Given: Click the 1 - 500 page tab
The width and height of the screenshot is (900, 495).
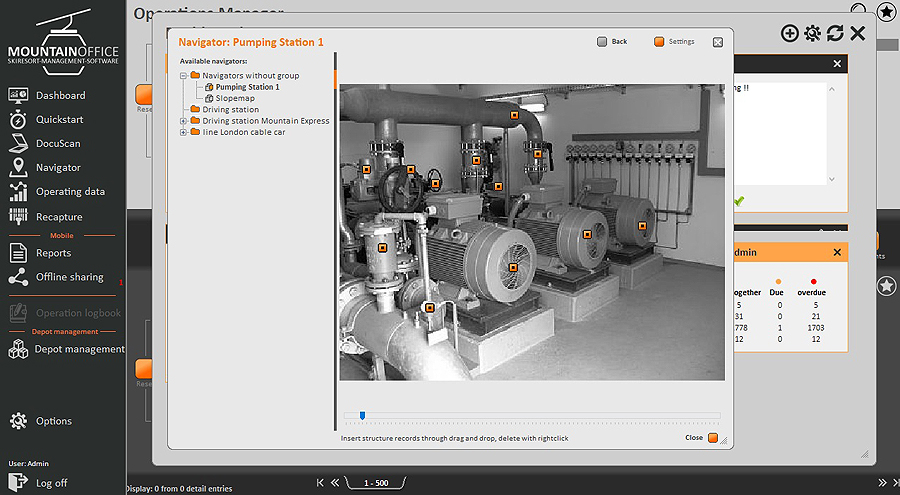Looking at the screenshot, I should pos(378,483).
